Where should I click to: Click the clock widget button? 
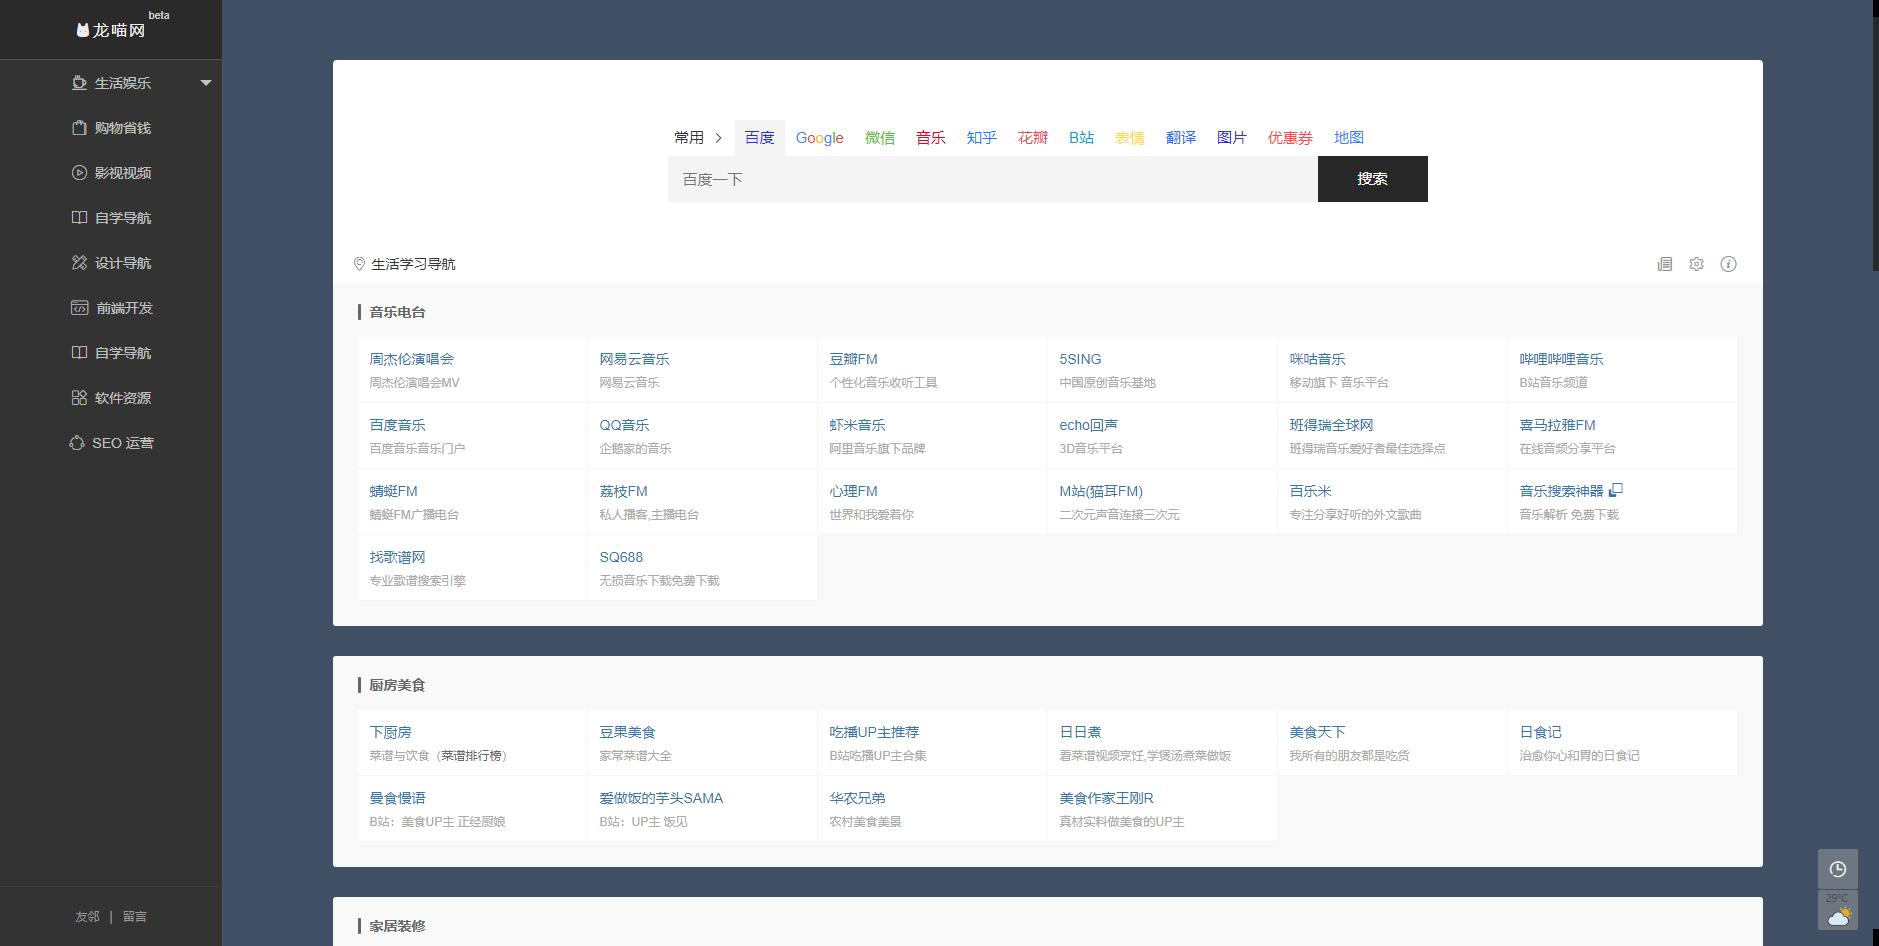click(1838, 869)
